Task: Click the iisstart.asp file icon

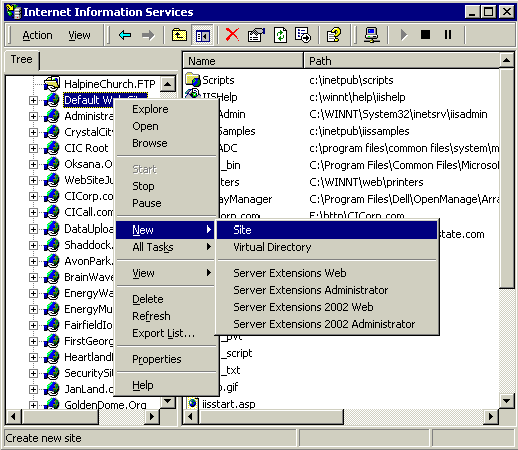Action: [x=192, y=403]
